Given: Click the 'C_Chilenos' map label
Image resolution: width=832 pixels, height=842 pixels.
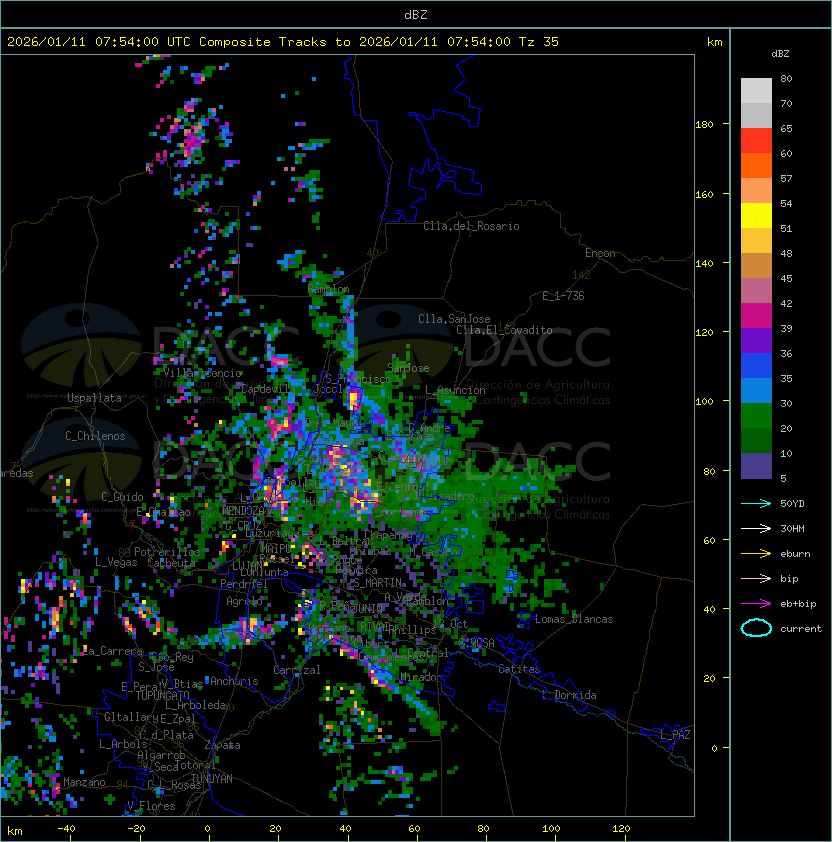Looking at the screenshot, I should coord(95,436).
